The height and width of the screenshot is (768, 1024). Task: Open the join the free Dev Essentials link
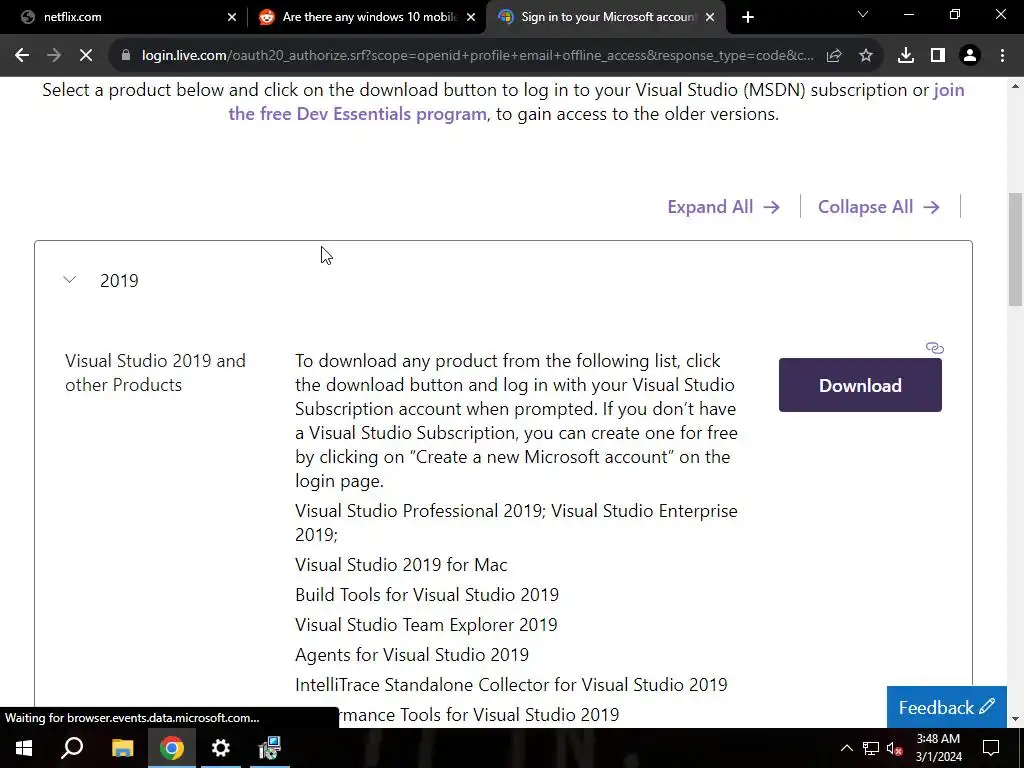click(596, 102)
